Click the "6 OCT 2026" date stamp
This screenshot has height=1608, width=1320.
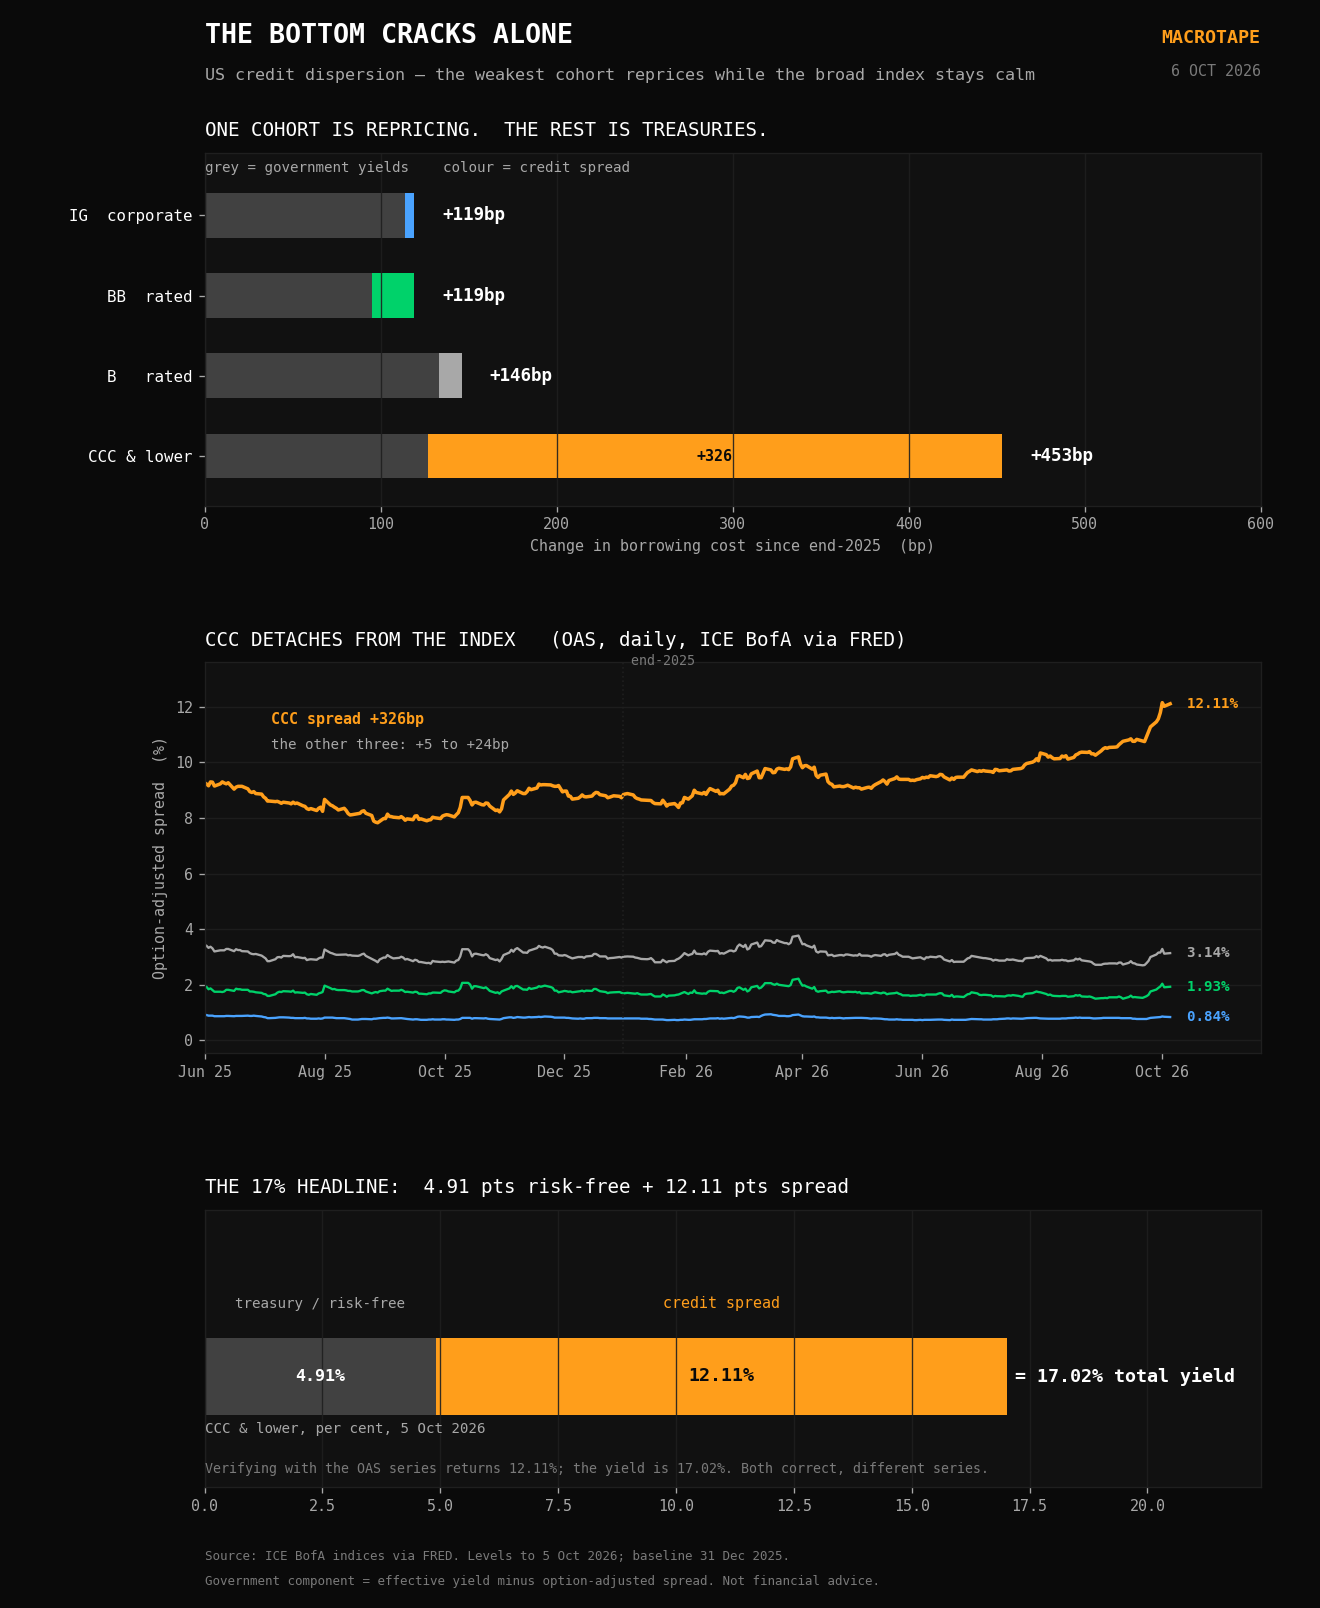(1216, 71)
